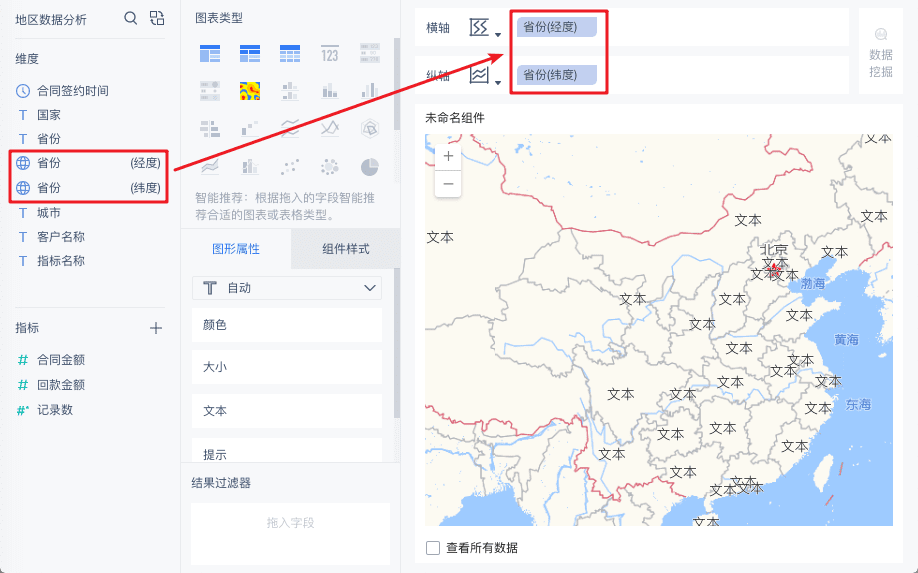Image resolution: width=918 pixels, height=573 pixels.
Task: Click the globe icon of 省份 (经度)
Action: click(x=23, y=163)
